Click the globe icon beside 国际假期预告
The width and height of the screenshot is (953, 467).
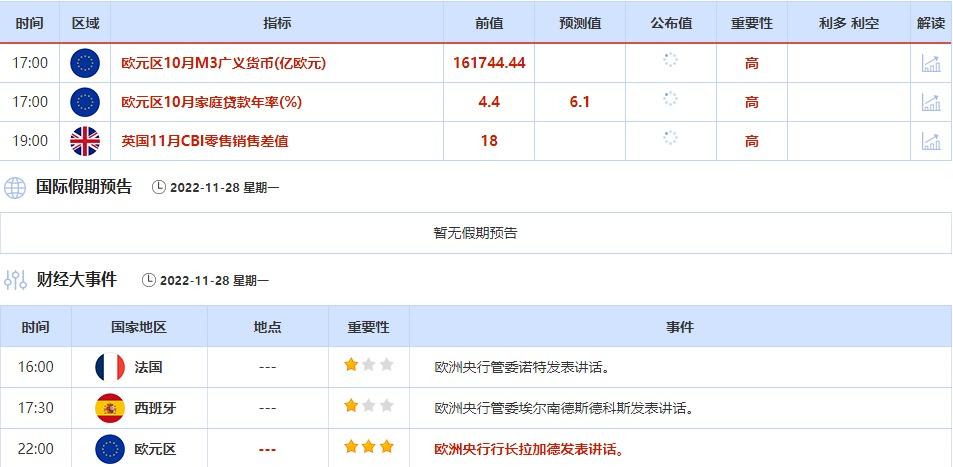(15, 187)
